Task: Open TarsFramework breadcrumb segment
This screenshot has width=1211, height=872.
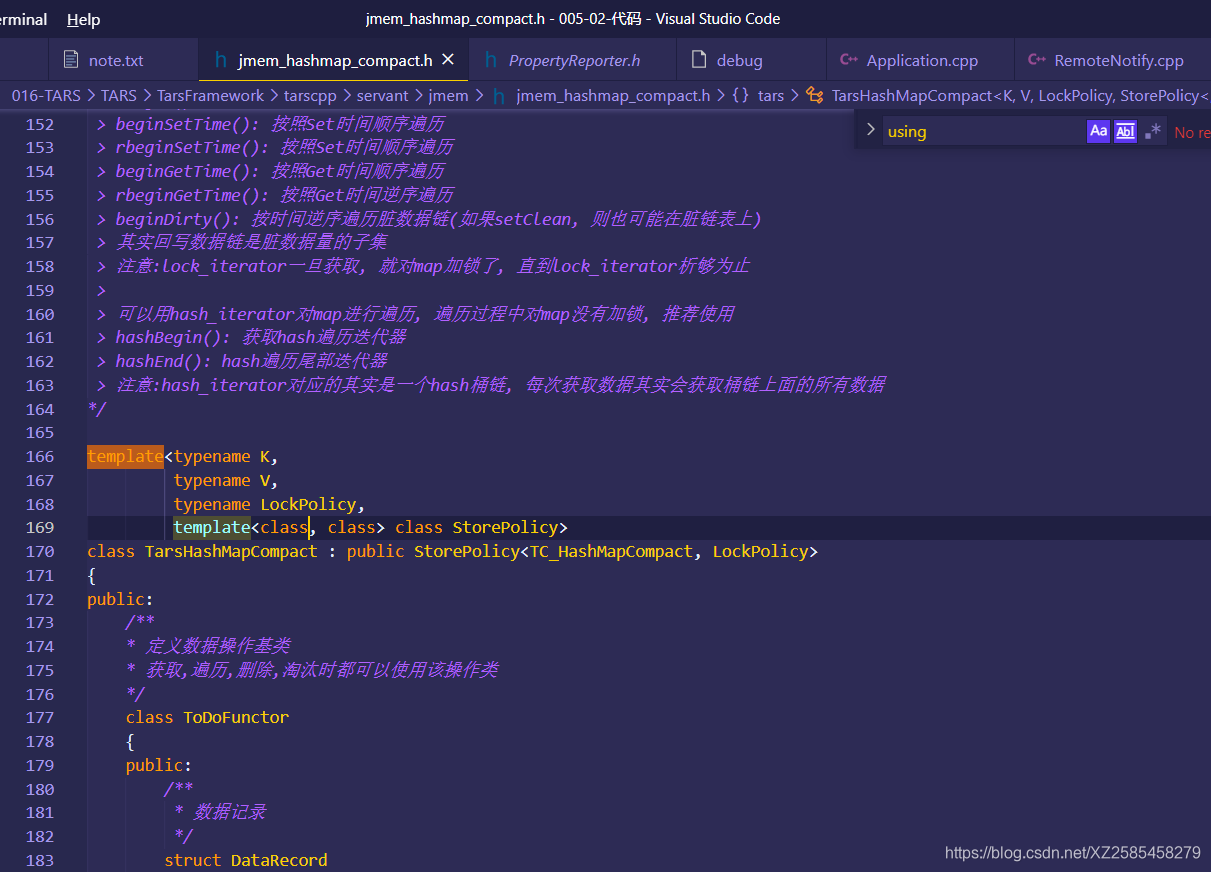Action: point(210,95)
